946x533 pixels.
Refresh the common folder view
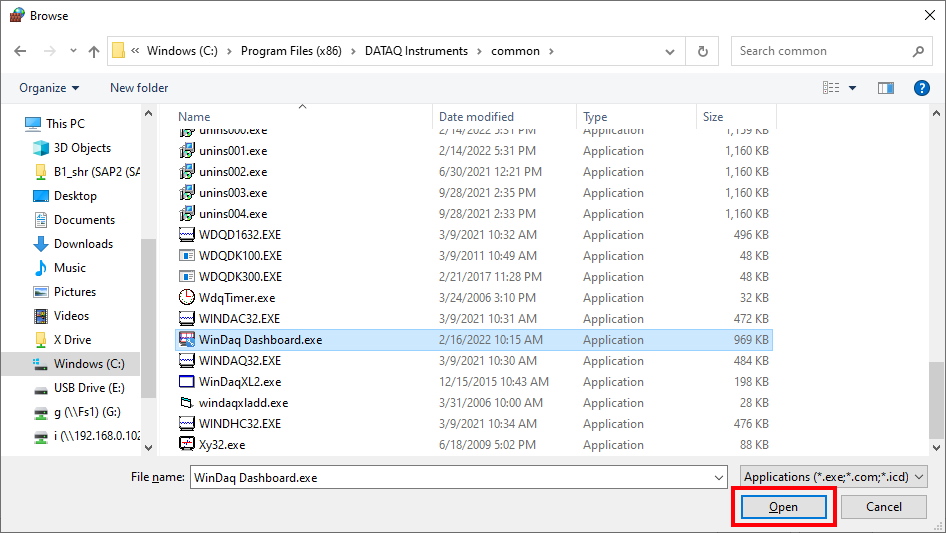click(x=702, y=51)
